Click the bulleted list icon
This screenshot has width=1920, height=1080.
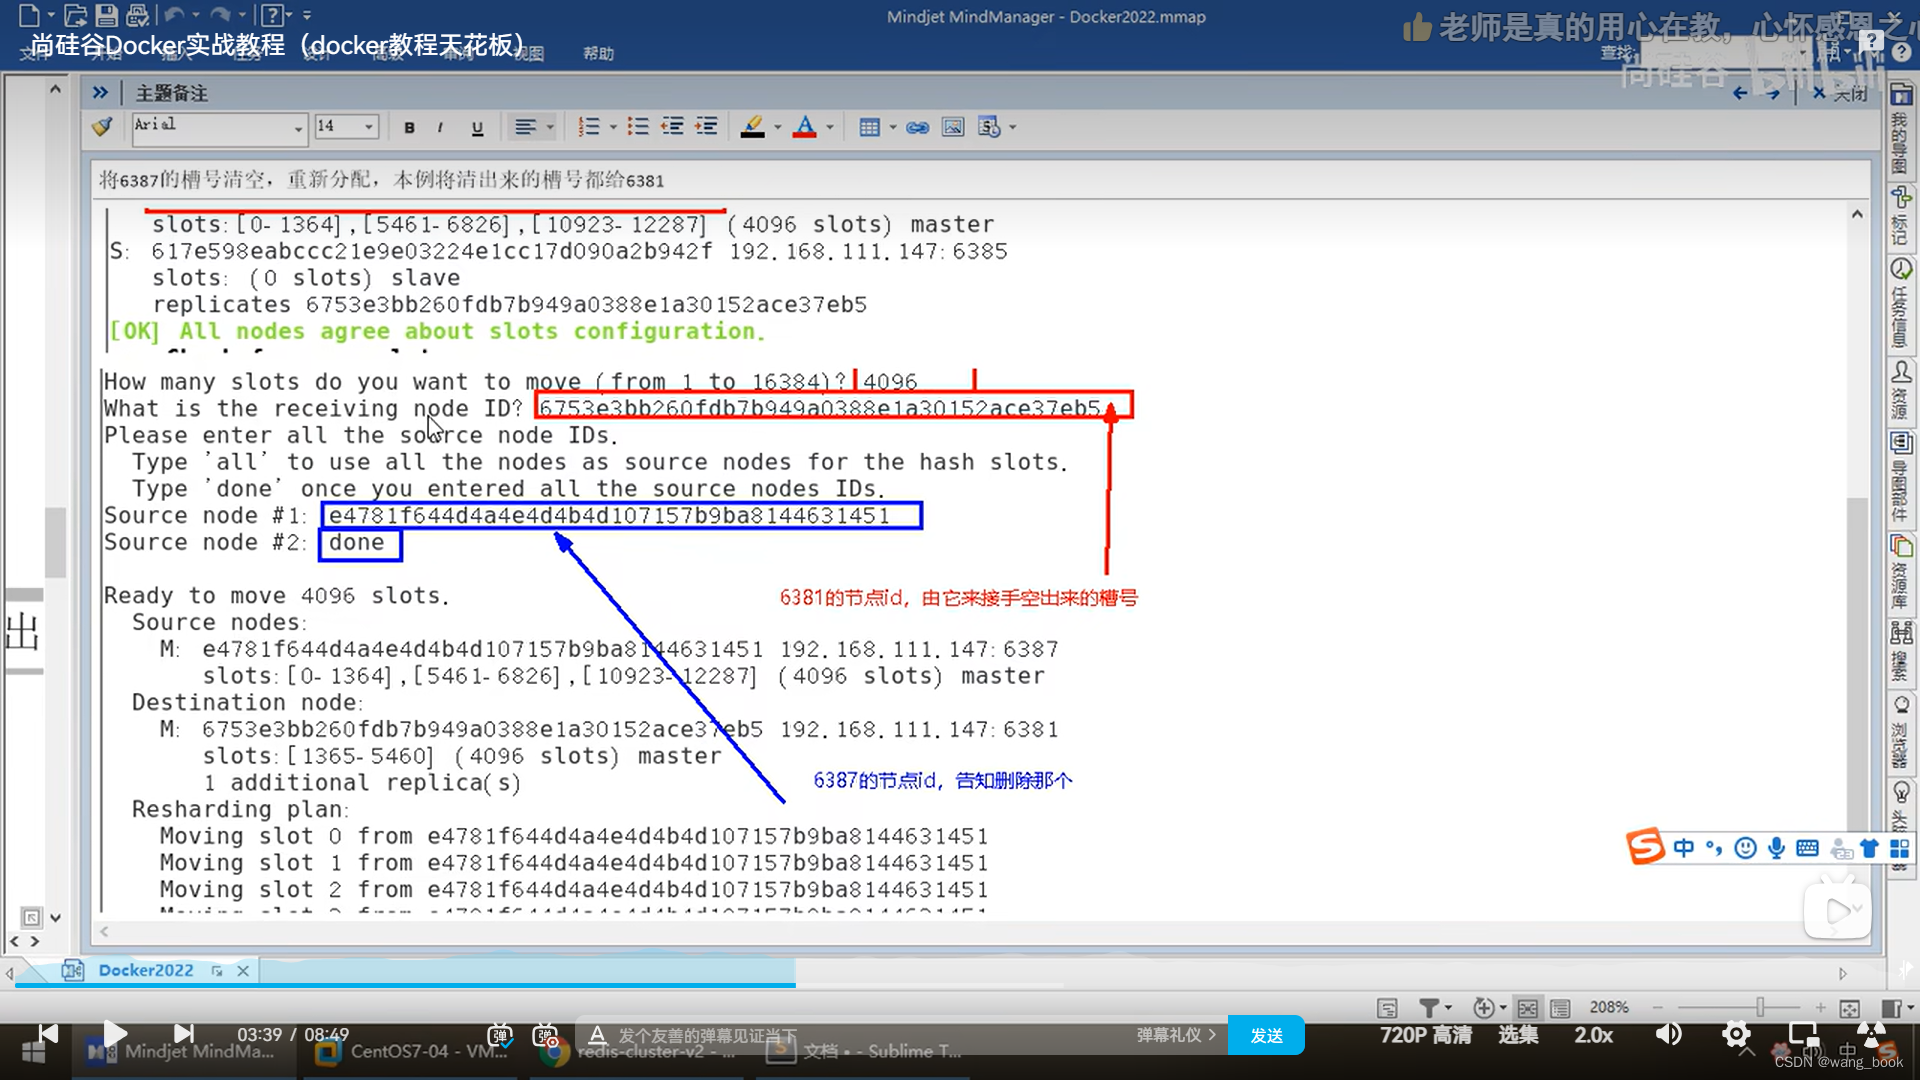[x=637, y=127]
